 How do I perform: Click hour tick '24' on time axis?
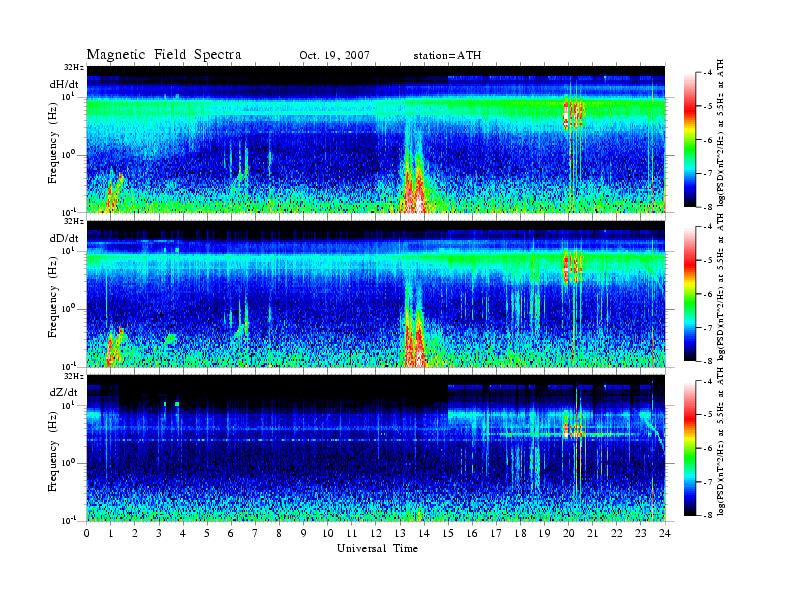(x=665, y=533)
